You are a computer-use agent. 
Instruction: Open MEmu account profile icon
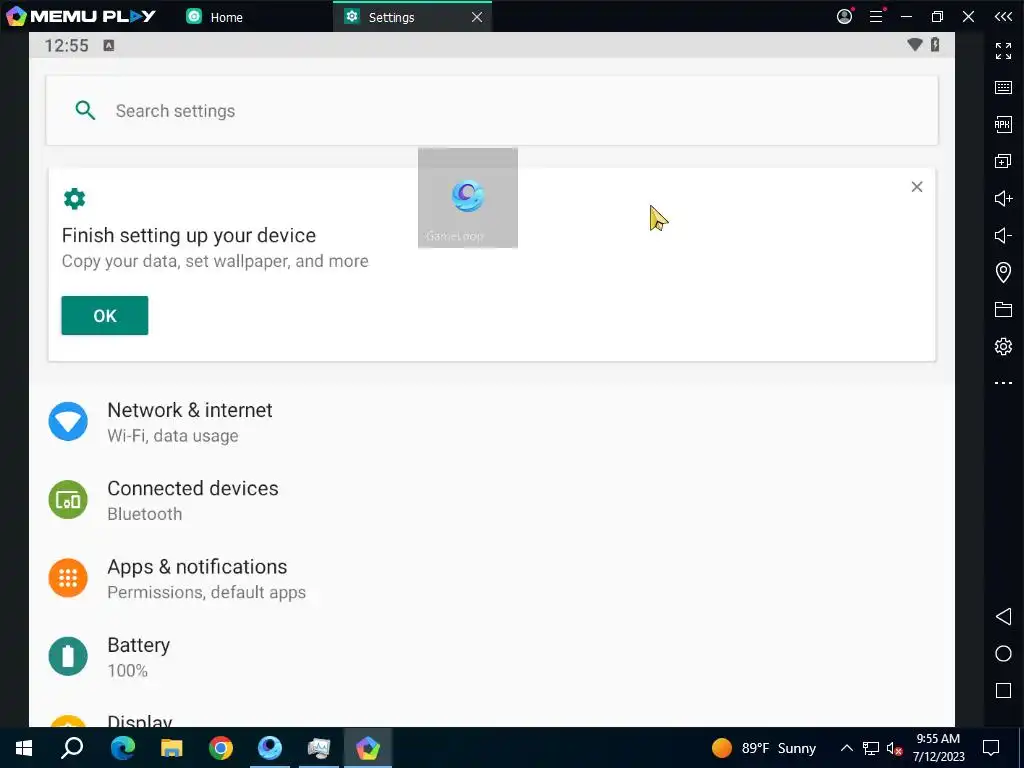(844, 16)
